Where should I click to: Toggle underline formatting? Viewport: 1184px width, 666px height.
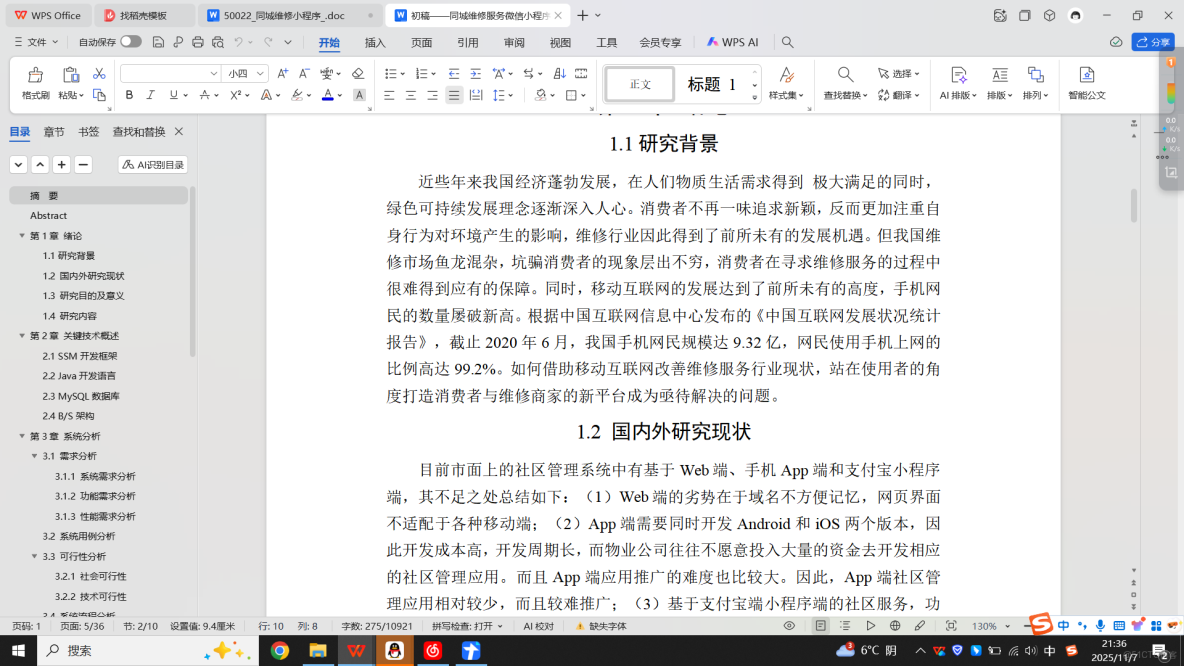coord(171,93)
